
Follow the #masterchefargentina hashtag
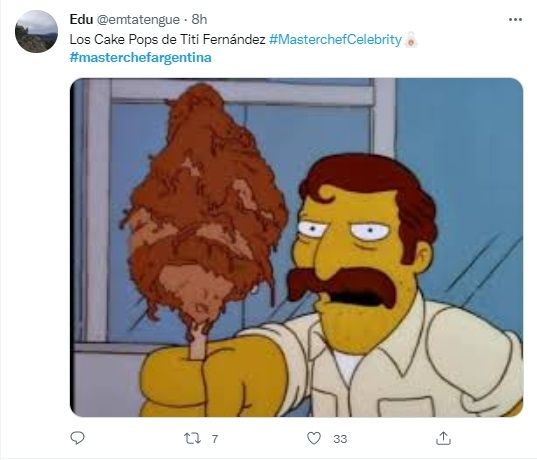point(140,57)
